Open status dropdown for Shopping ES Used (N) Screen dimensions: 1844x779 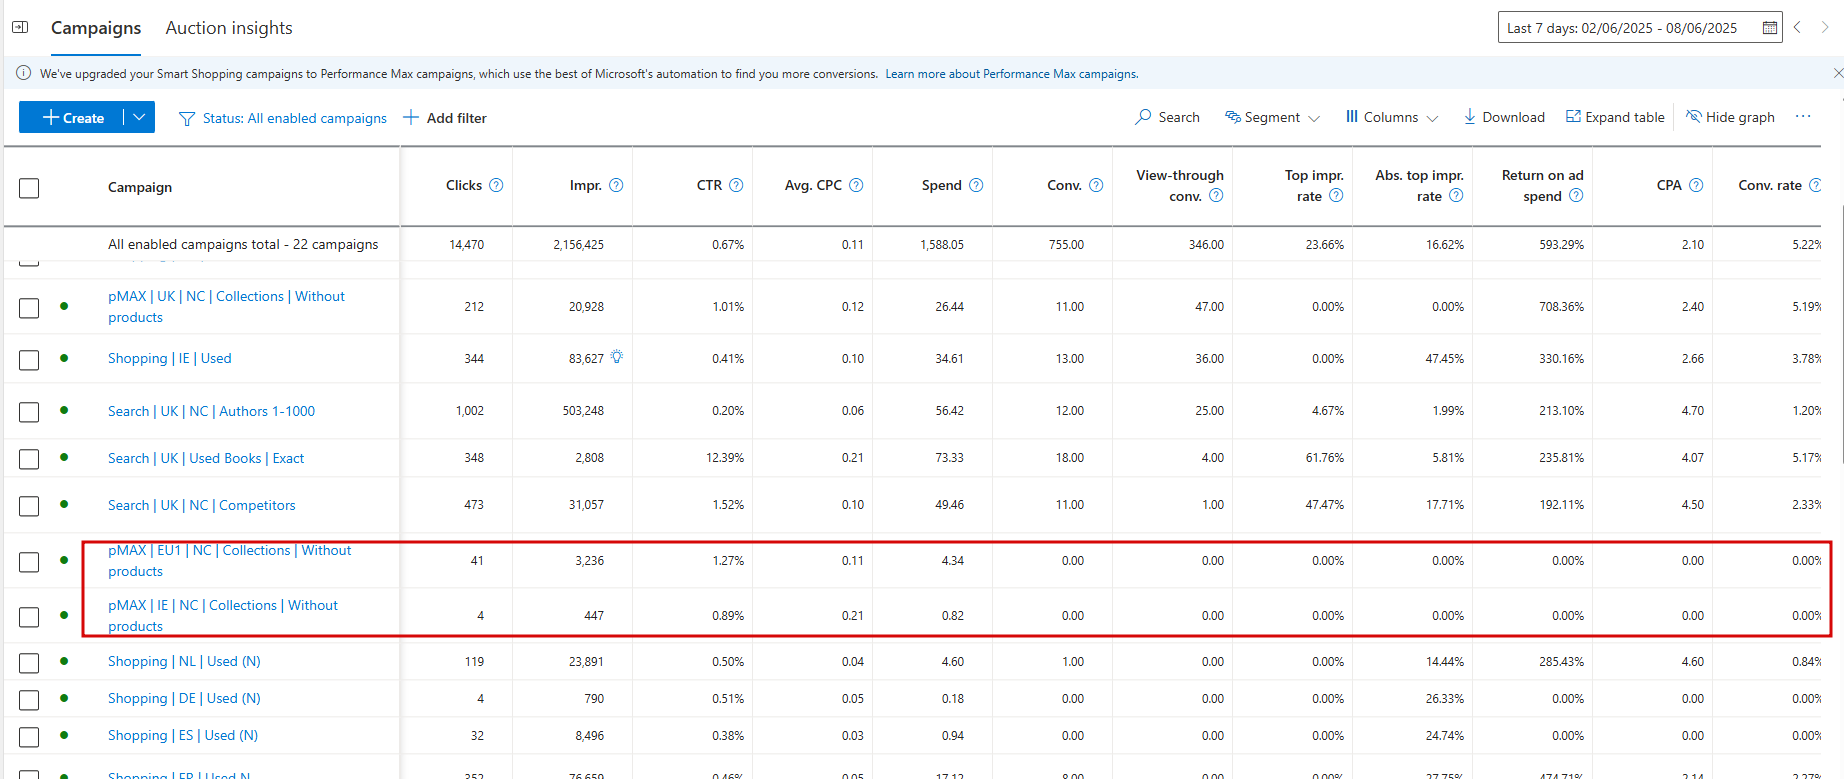[64, 735]
